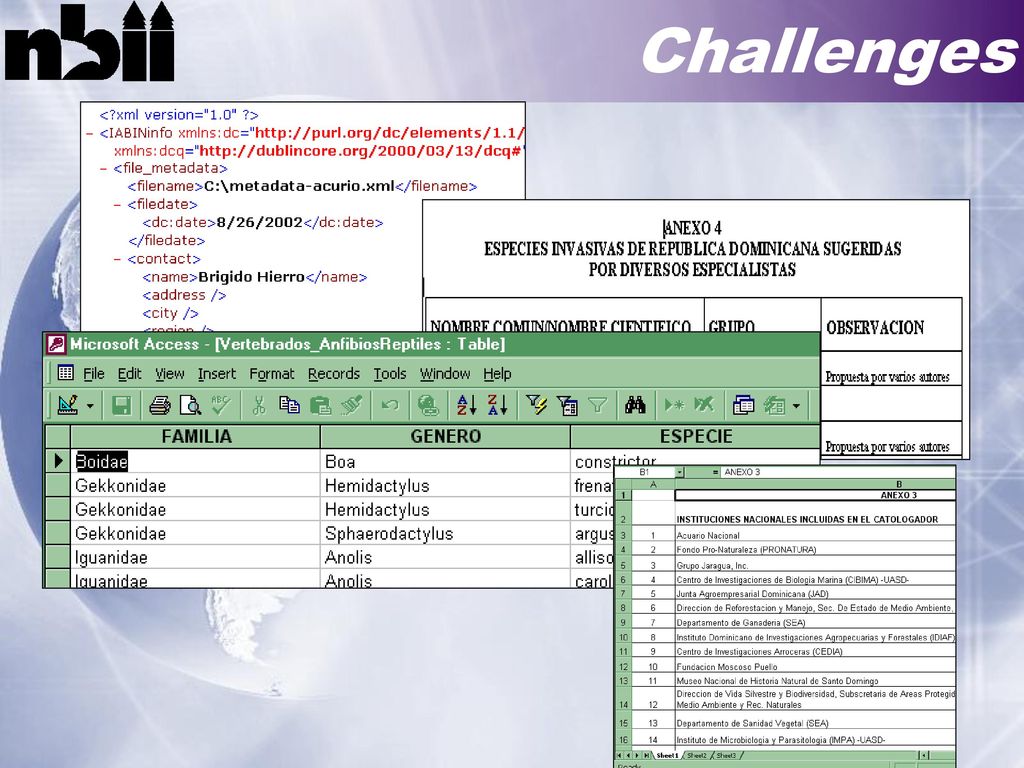The width and height of the screenshot is (1024, 768).
Task: Click the Undo arrow icon
Action: [390, 406]
